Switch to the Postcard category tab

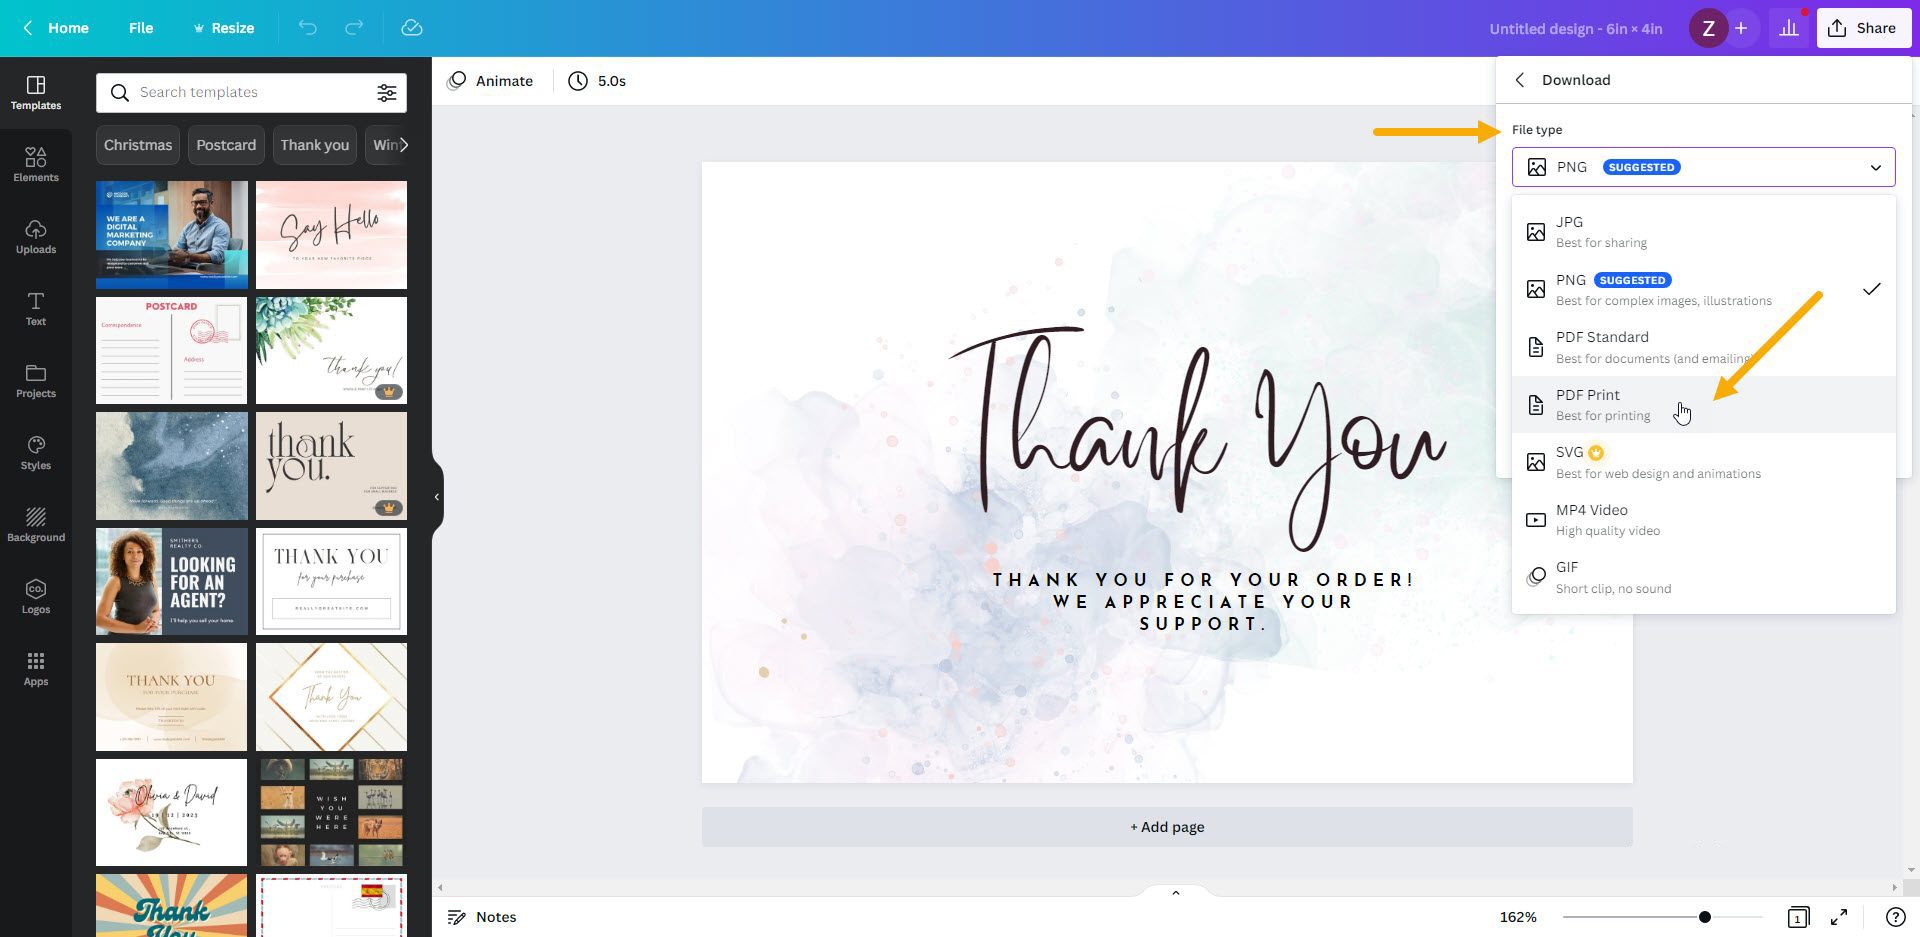click(x=225, y=144)
